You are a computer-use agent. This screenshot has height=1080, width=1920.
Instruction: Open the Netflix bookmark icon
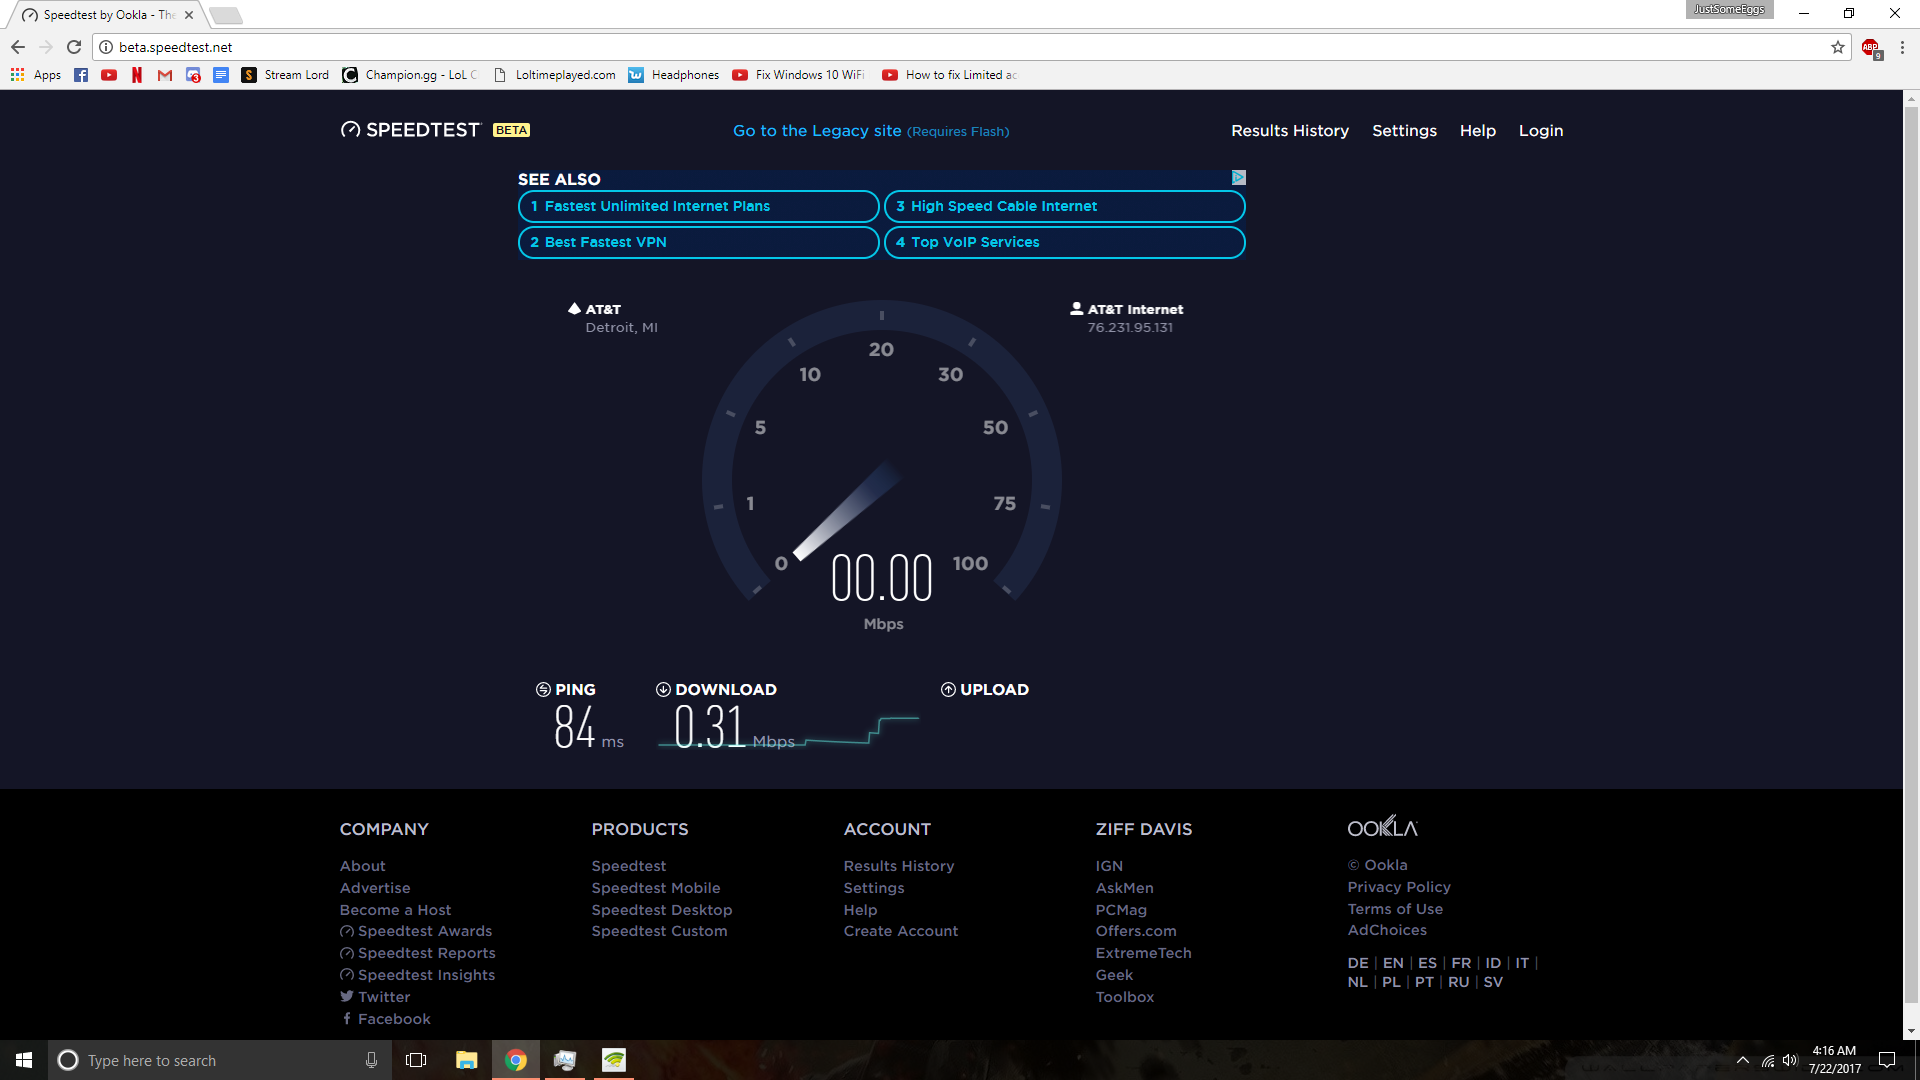point(137,75)
